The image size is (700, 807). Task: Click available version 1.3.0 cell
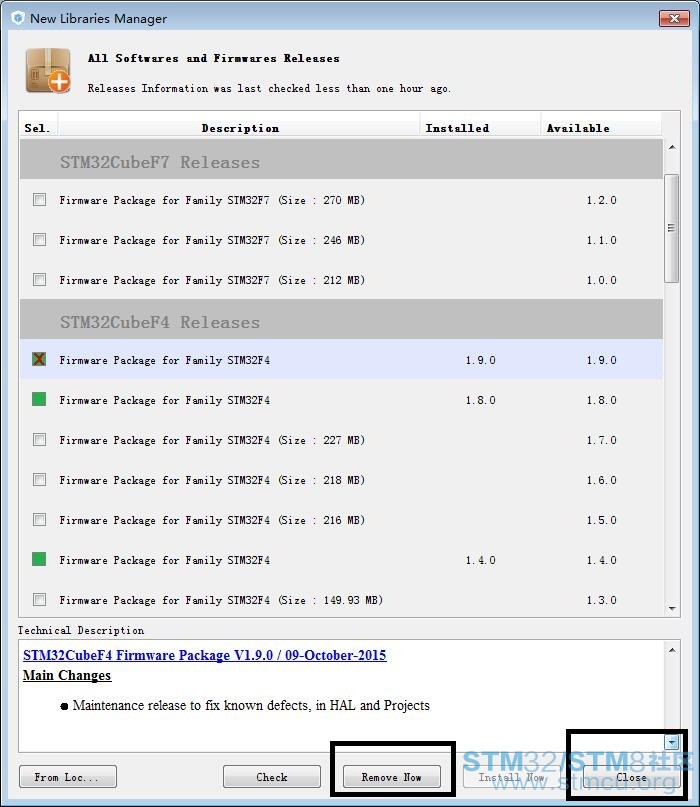[601, 600]
